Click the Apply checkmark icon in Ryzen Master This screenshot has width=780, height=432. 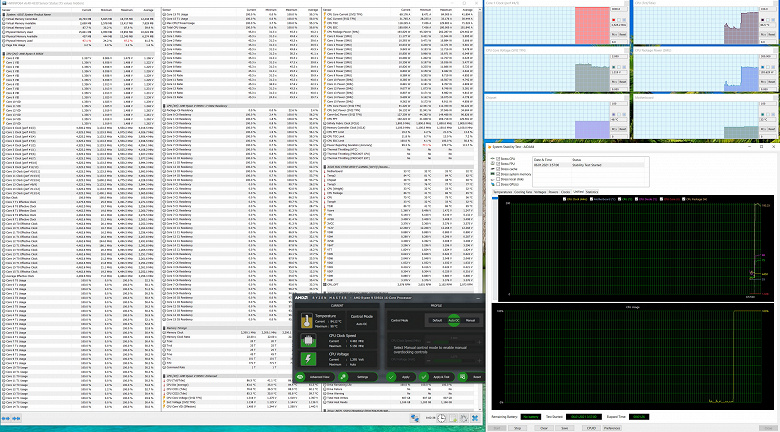click(391, 377)
